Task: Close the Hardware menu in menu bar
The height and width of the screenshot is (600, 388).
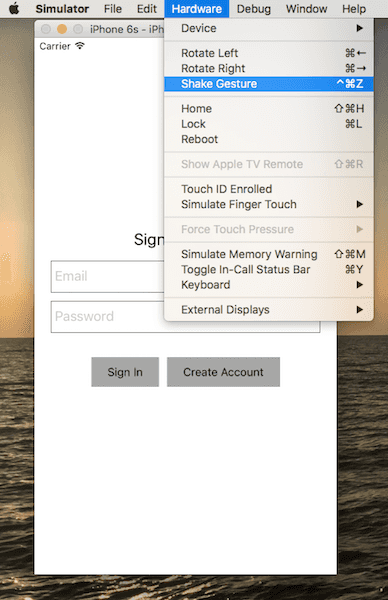Action: point(197,9)
